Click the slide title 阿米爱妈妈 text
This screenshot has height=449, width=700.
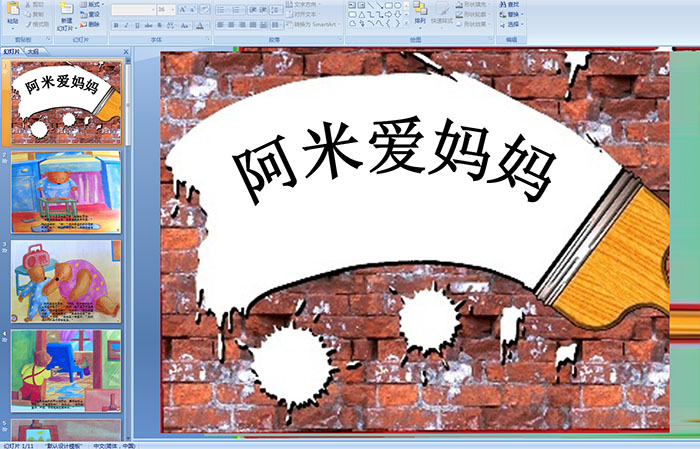(395, 162)
